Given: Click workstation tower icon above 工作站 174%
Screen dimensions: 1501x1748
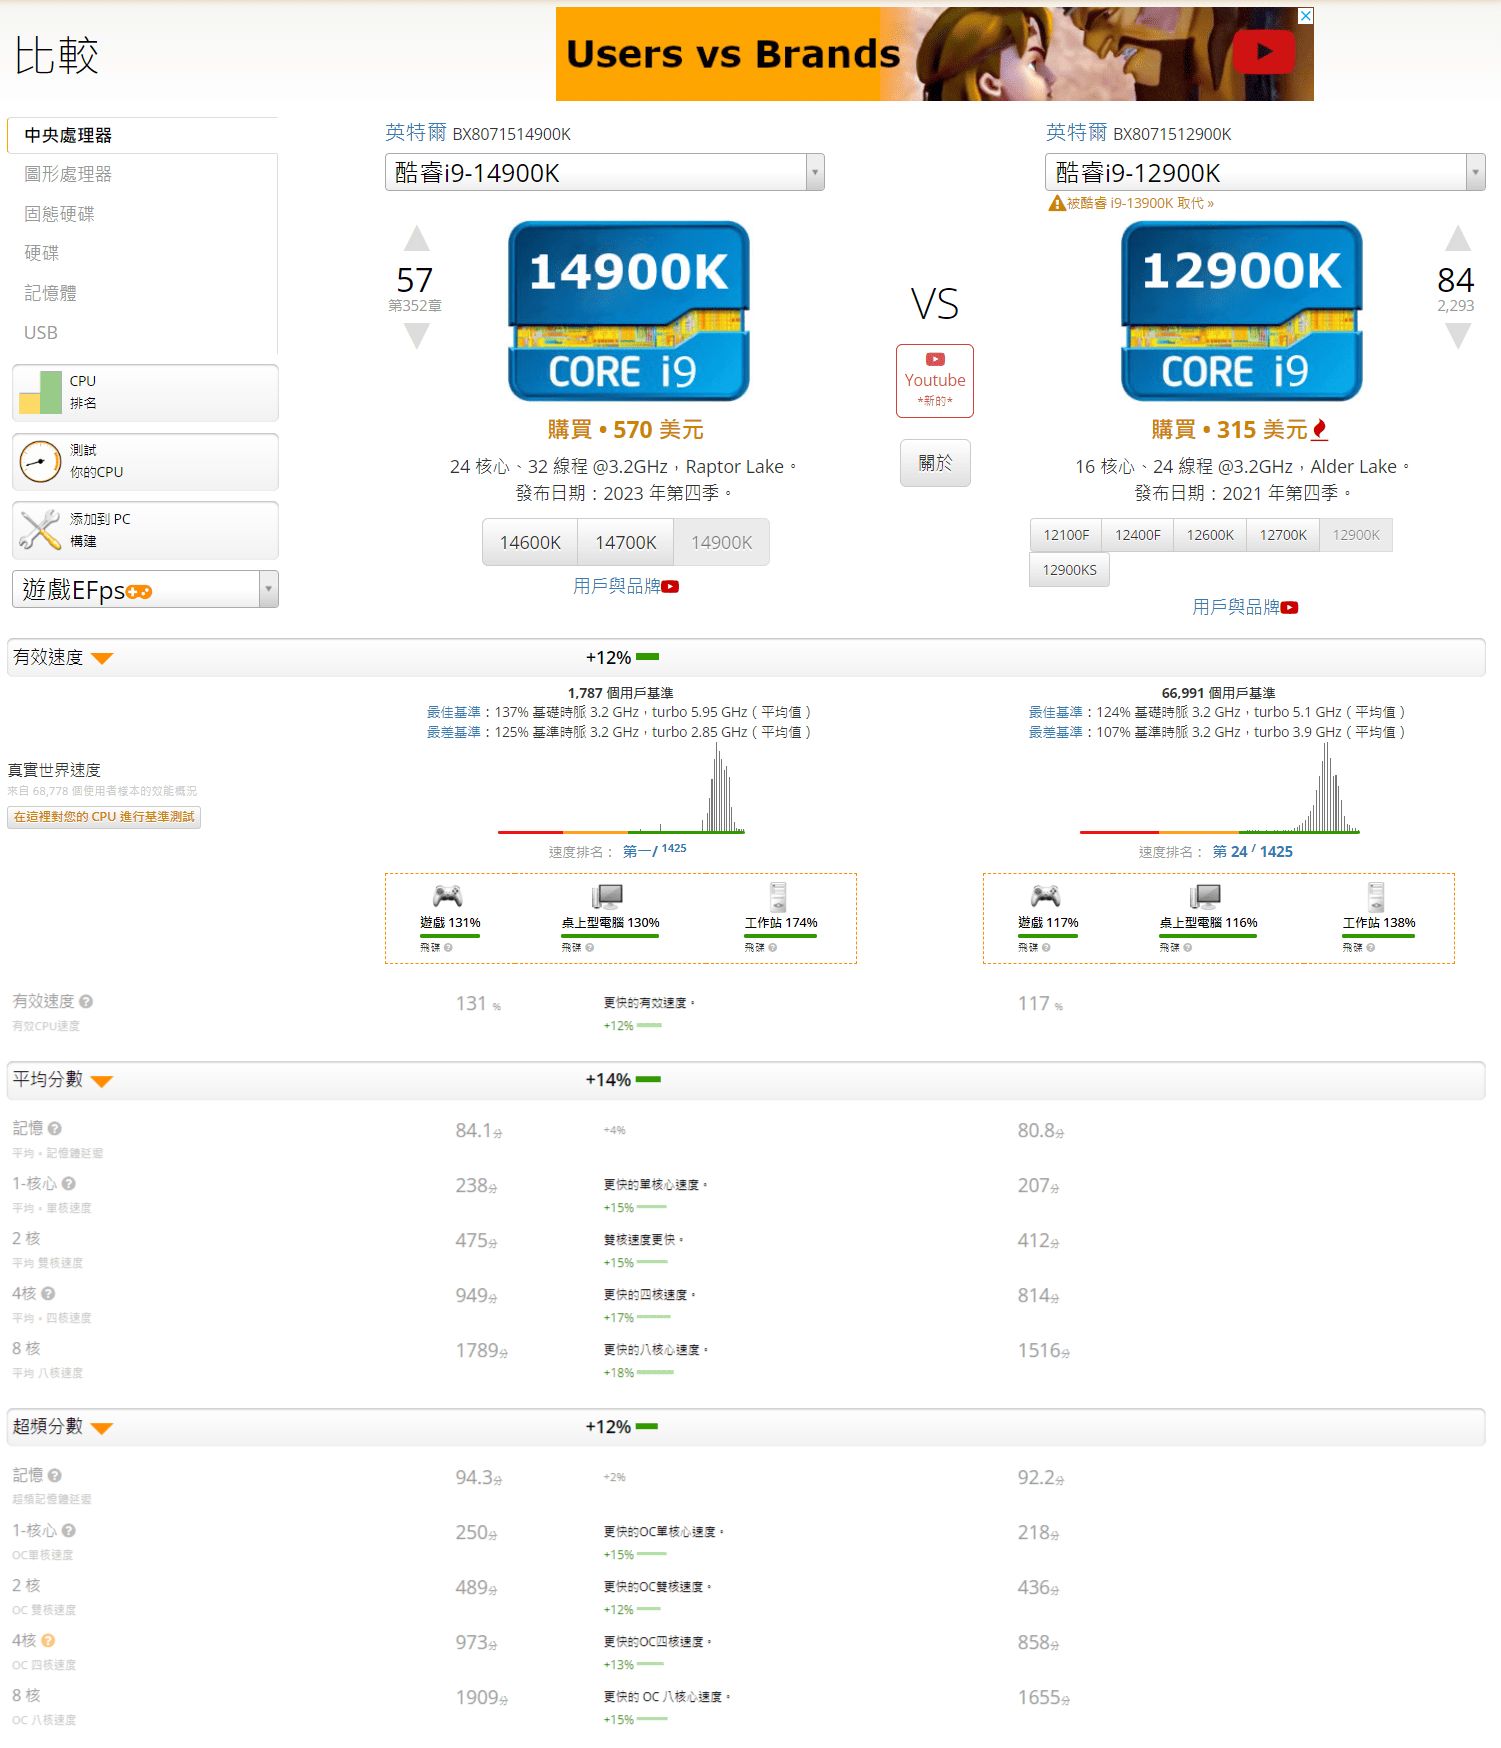Looking at the screenshot, I should click(778, 896).
